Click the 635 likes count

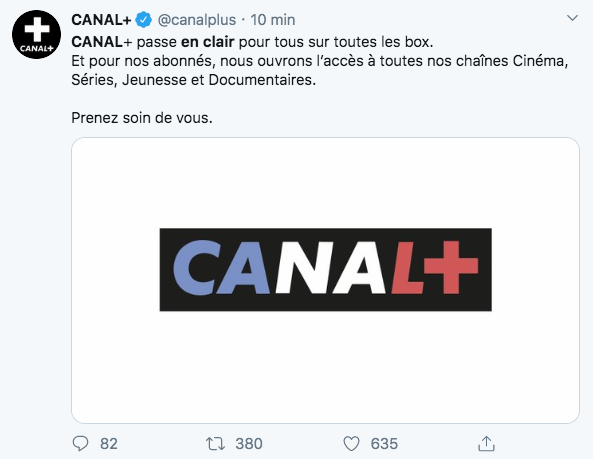384,444
